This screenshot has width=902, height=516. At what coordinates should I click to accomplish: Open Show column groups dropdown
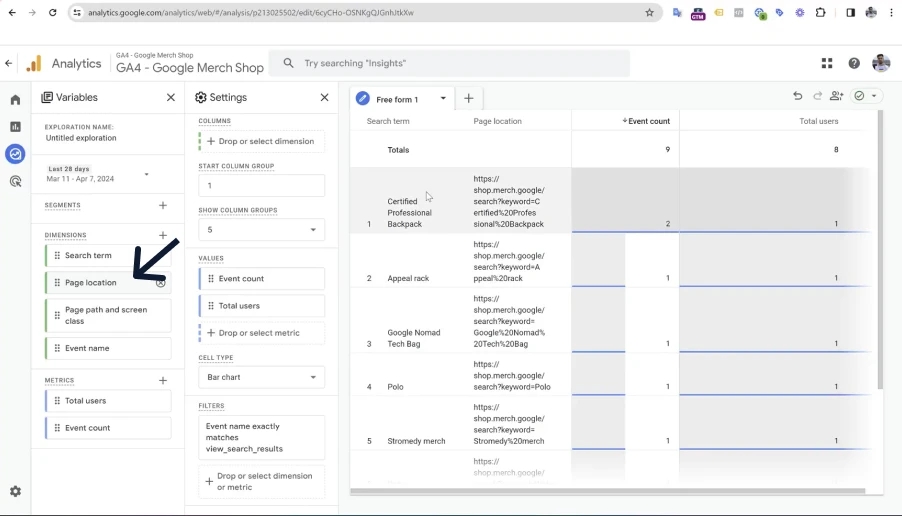point(261,230)
